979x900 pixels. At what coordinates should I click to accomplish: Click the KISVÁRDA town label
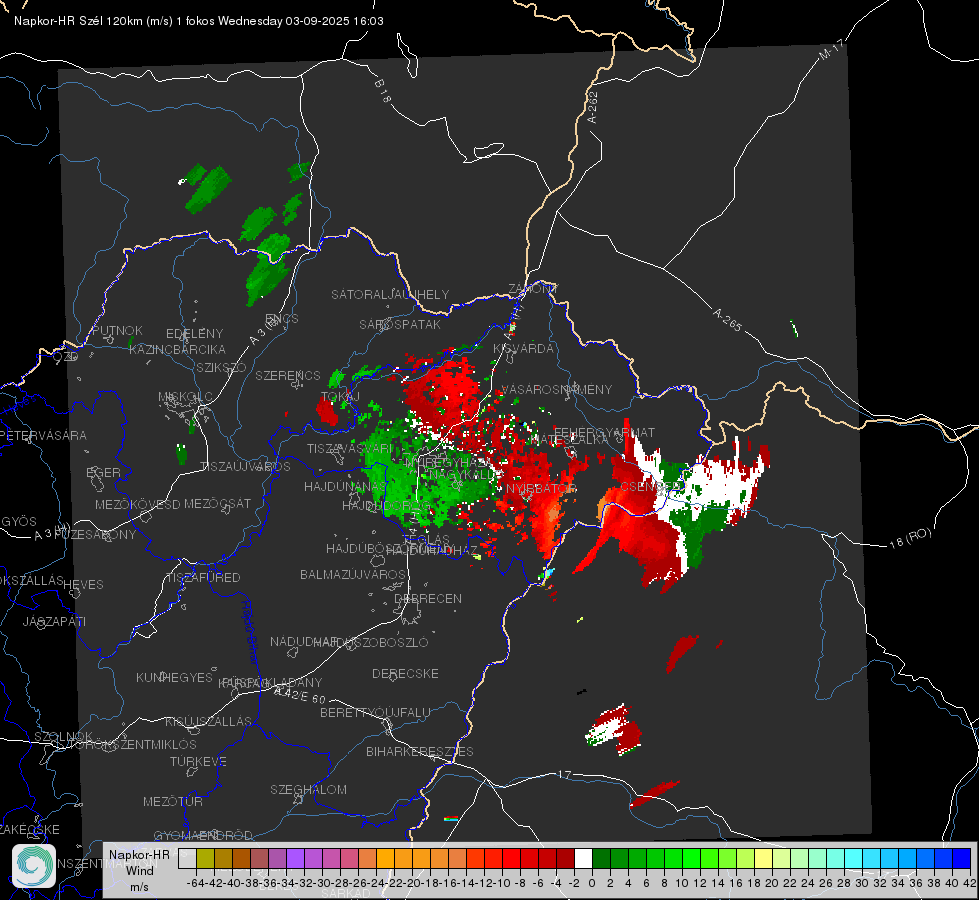click(523, 349)
